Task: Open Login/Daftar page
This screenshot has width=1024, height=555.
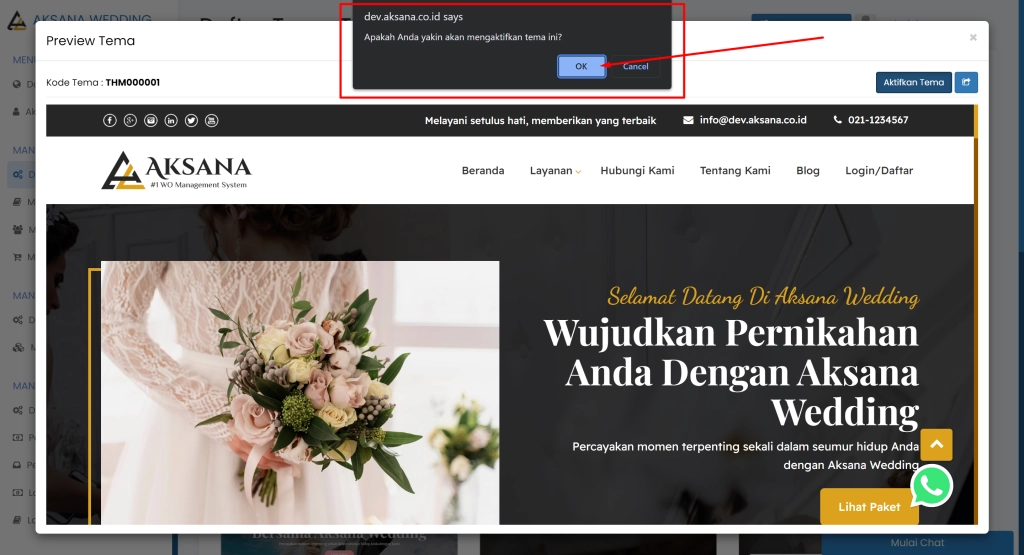Action: coord(879,170)
